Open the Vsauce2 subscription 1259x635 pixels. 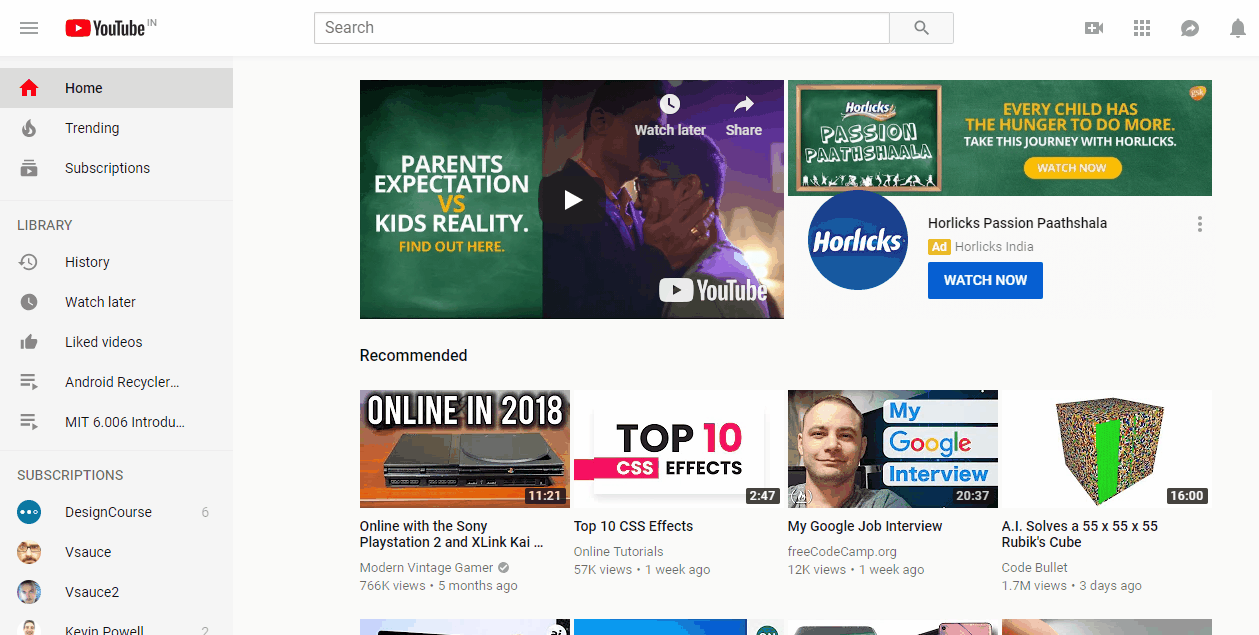click(x=116, y=592)
